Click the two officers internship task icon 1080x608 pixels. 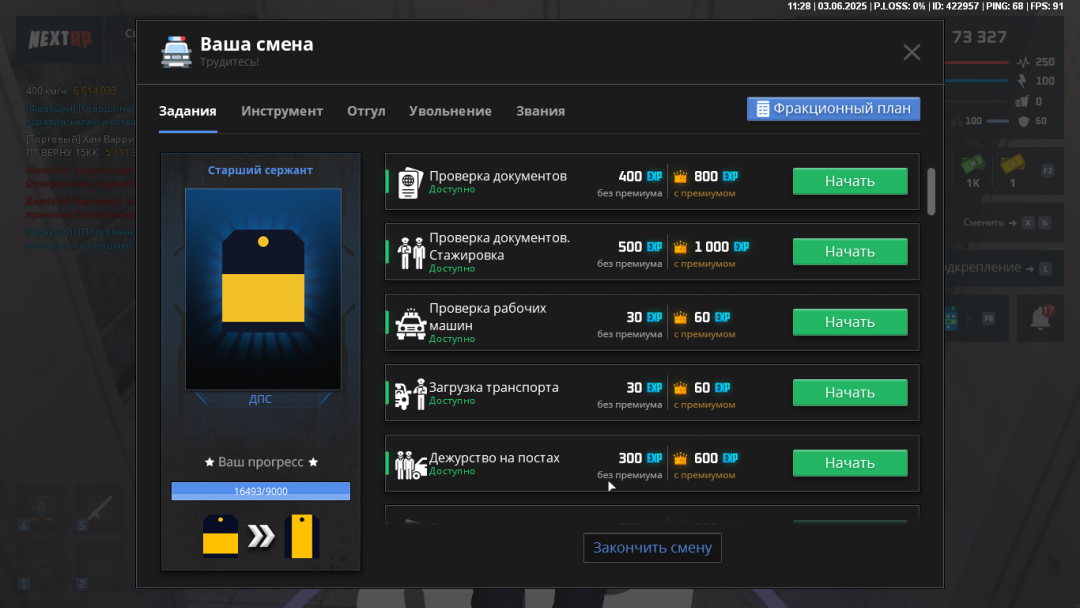point(411,253)
